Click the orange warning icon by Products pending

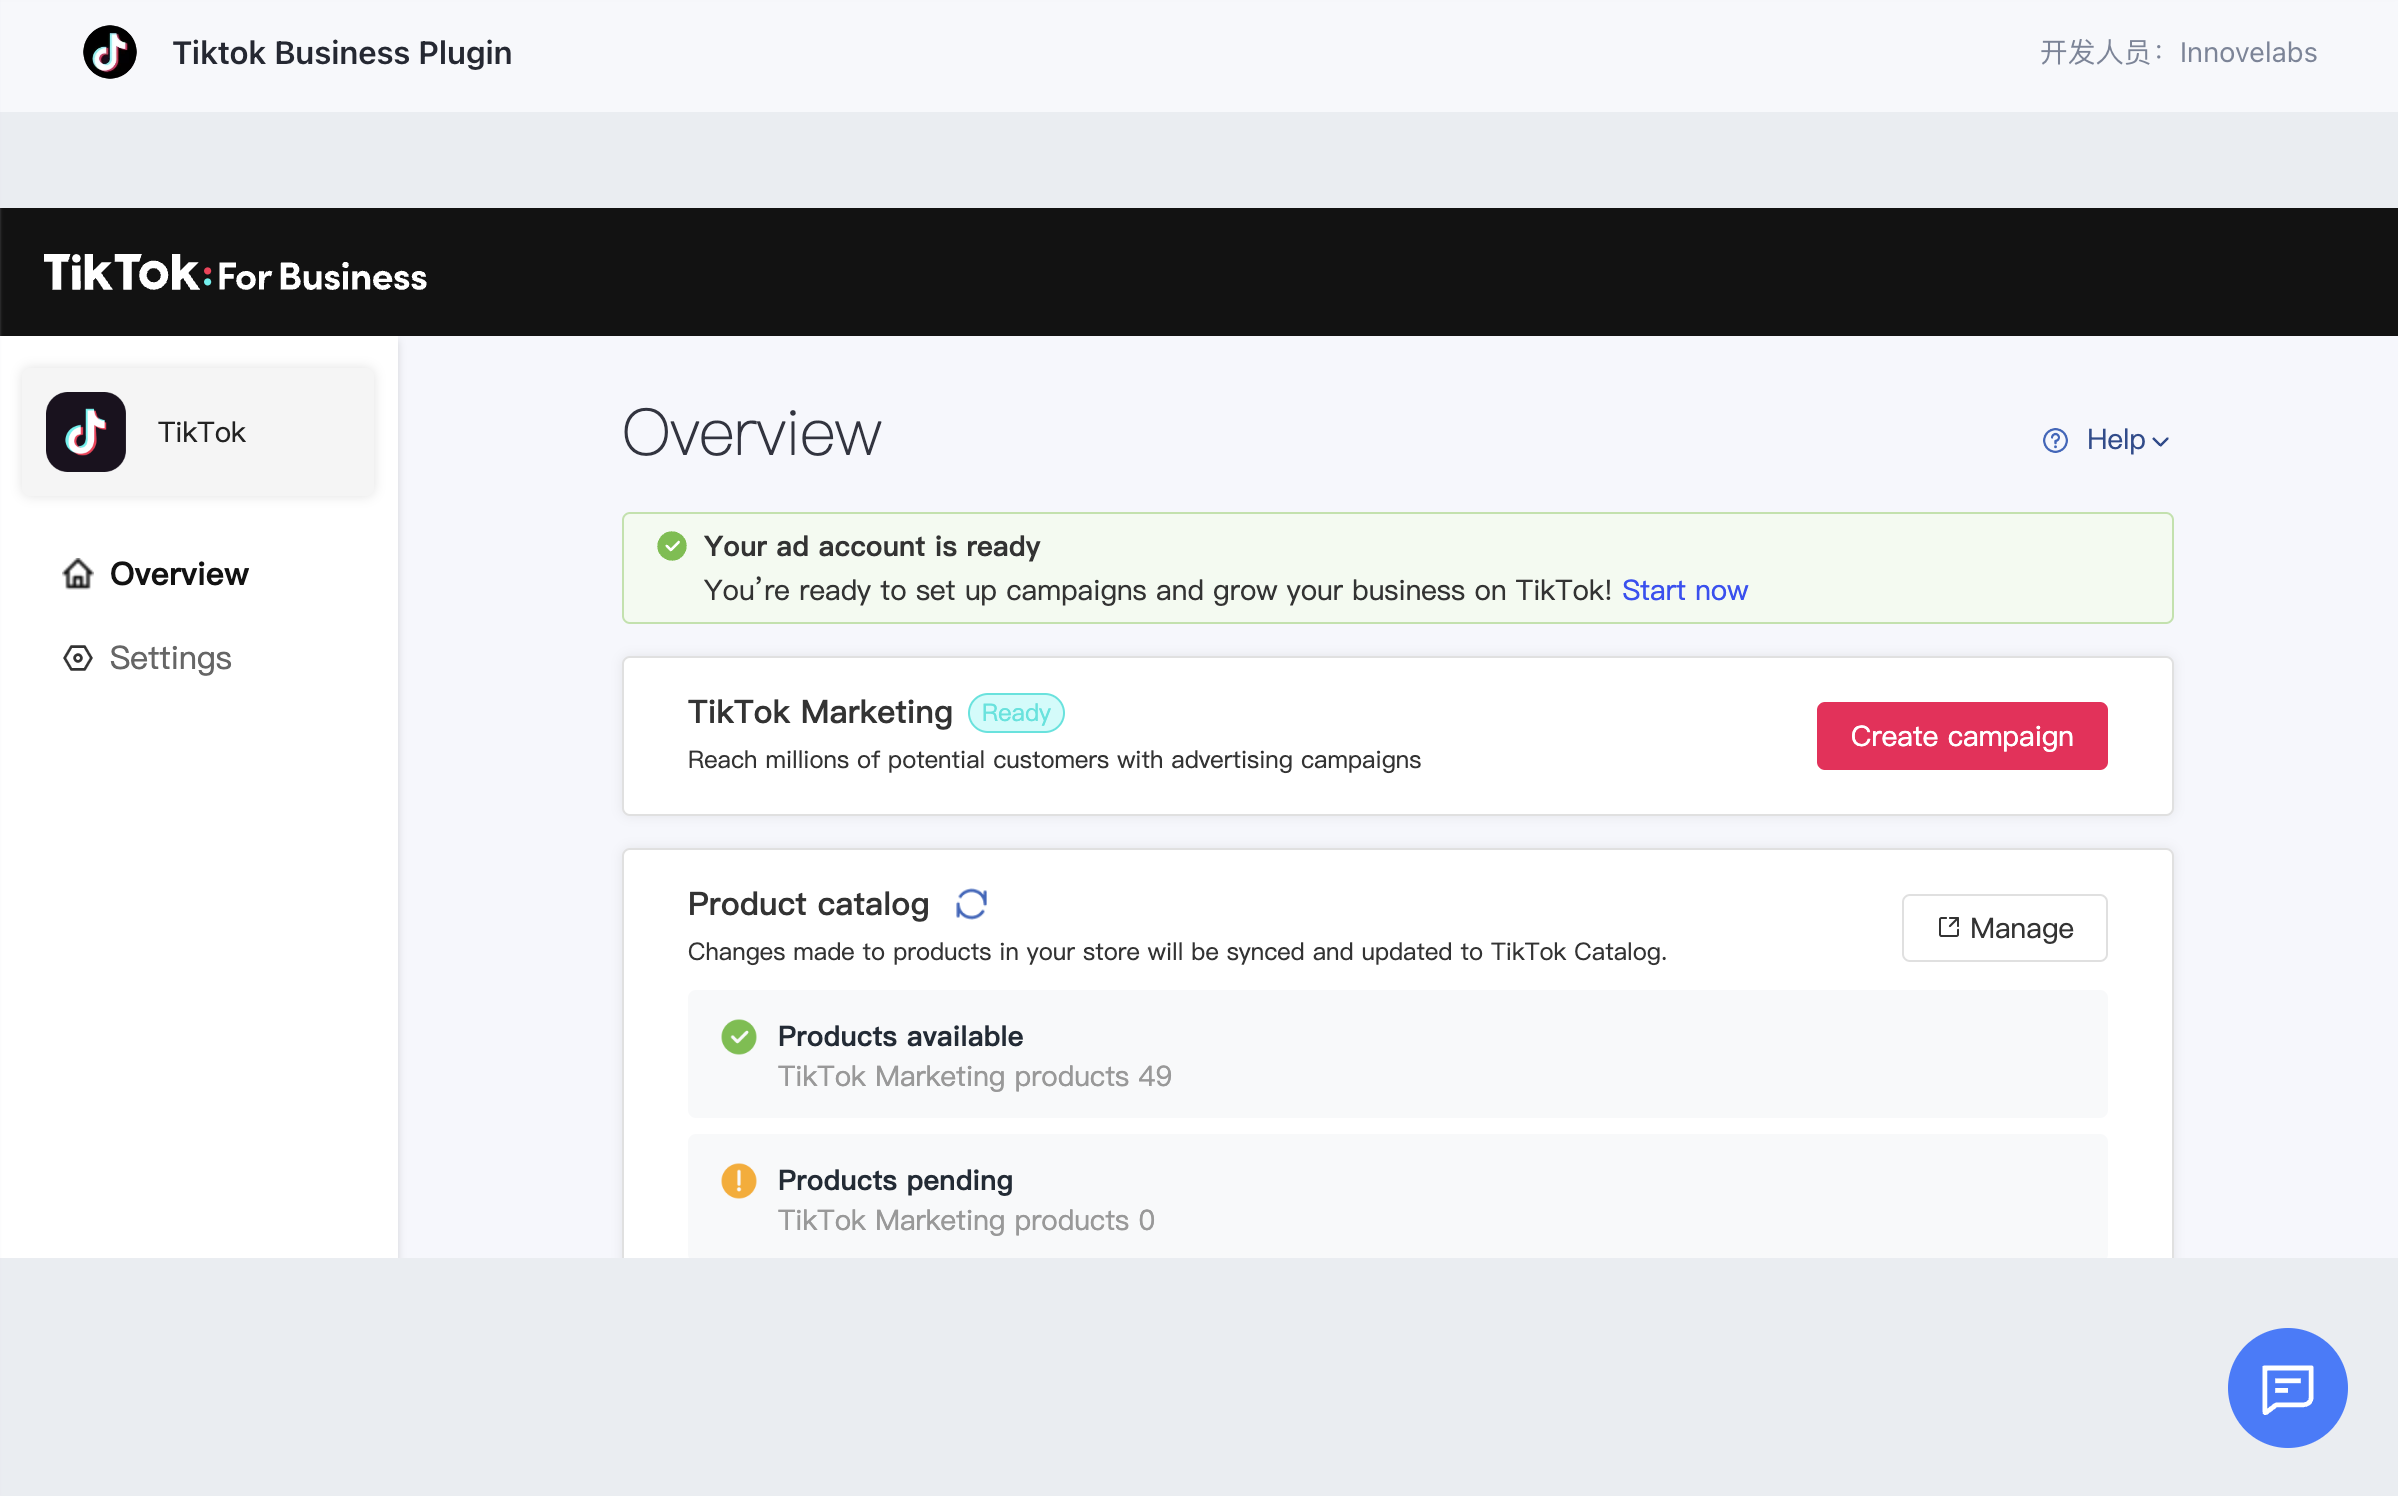point(739,1181)
